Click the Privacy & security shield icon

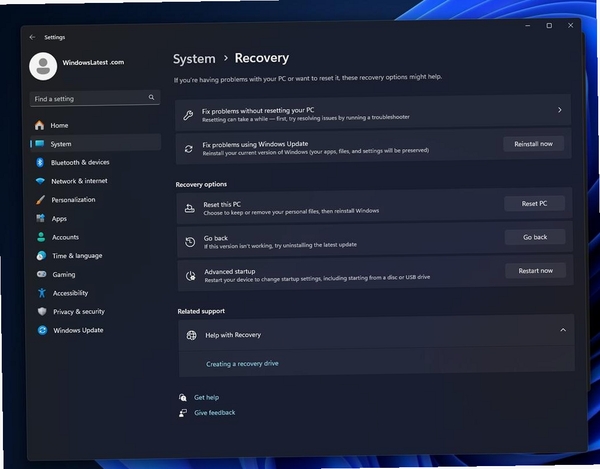pyautogui.click(x=42, y=311)
